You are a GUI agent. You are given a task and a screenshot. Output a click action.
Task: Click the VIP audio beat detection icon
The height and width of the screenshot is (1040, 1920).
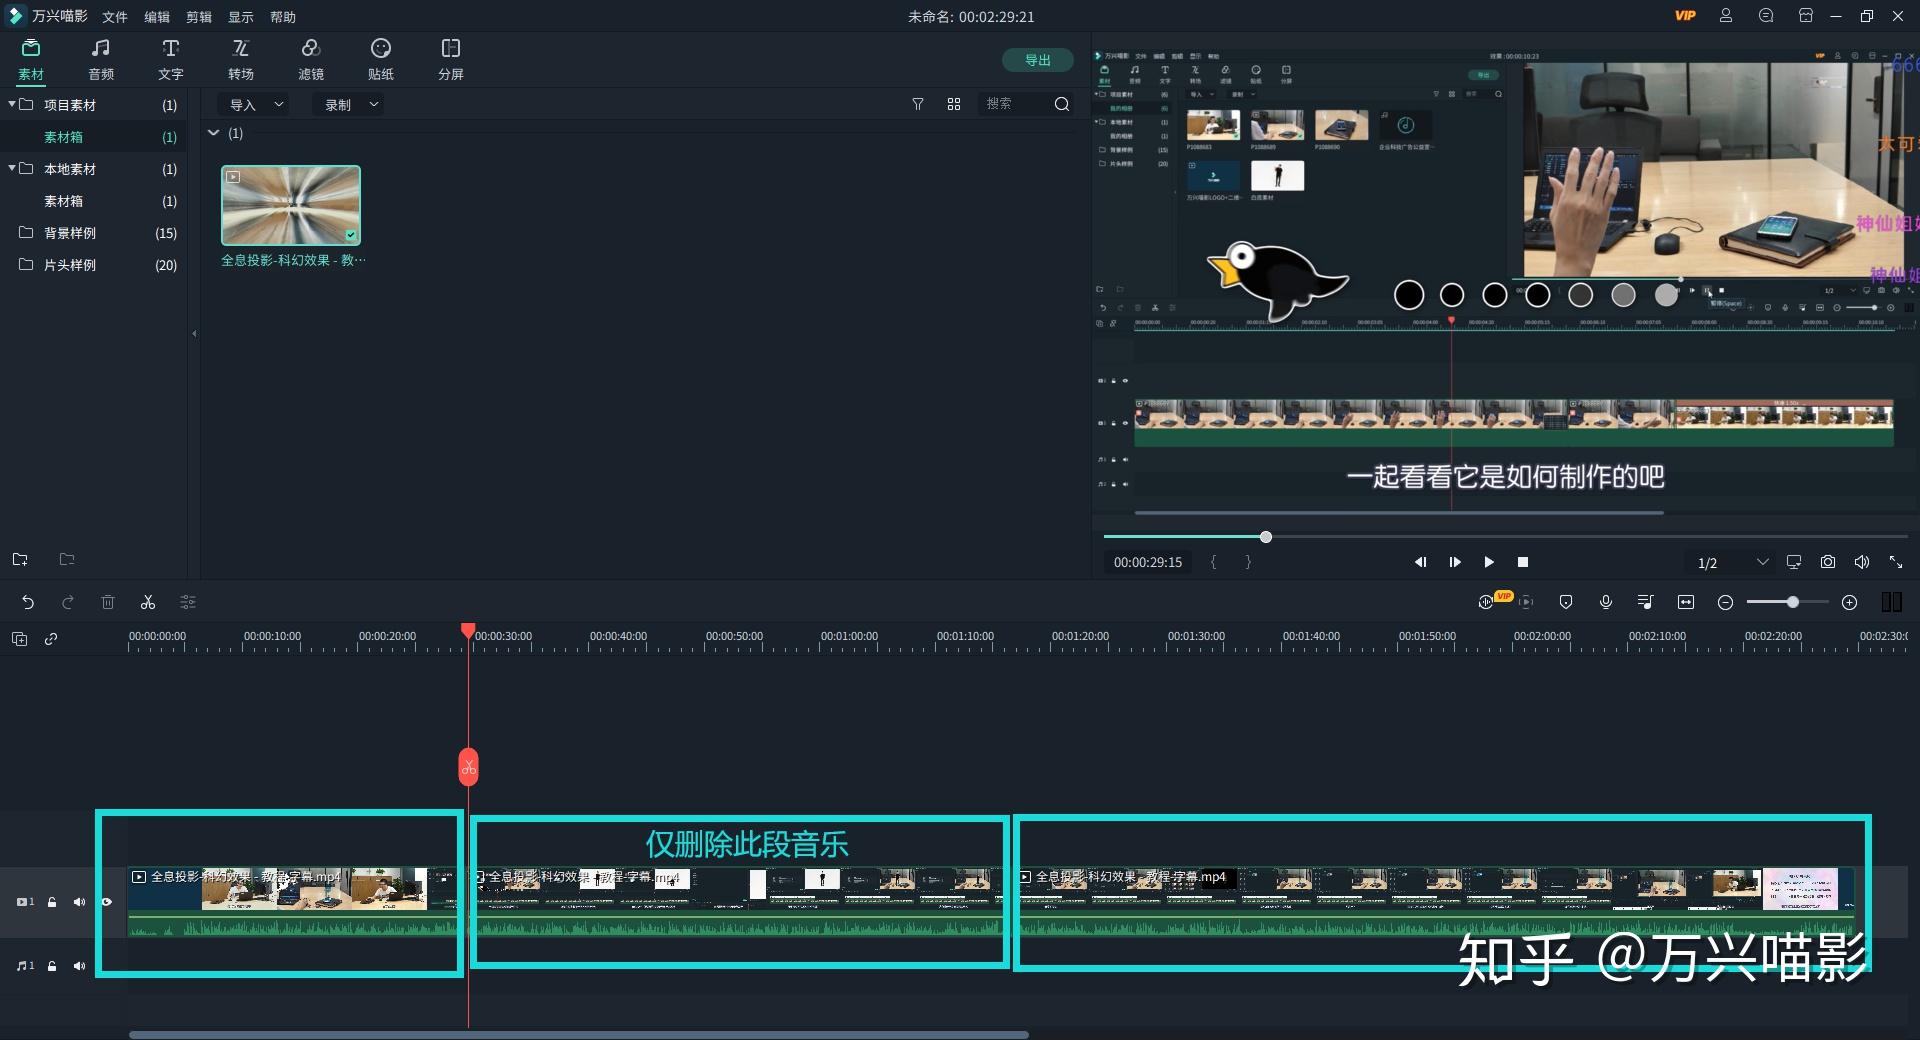tap(1487, 602)
